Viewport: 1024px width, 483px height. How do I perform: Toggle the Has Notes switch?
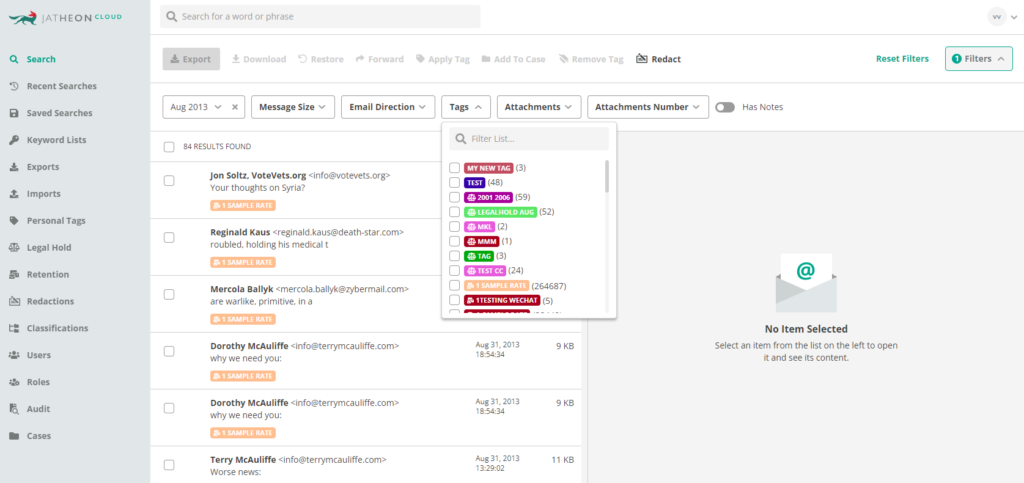tap(724, 107)
